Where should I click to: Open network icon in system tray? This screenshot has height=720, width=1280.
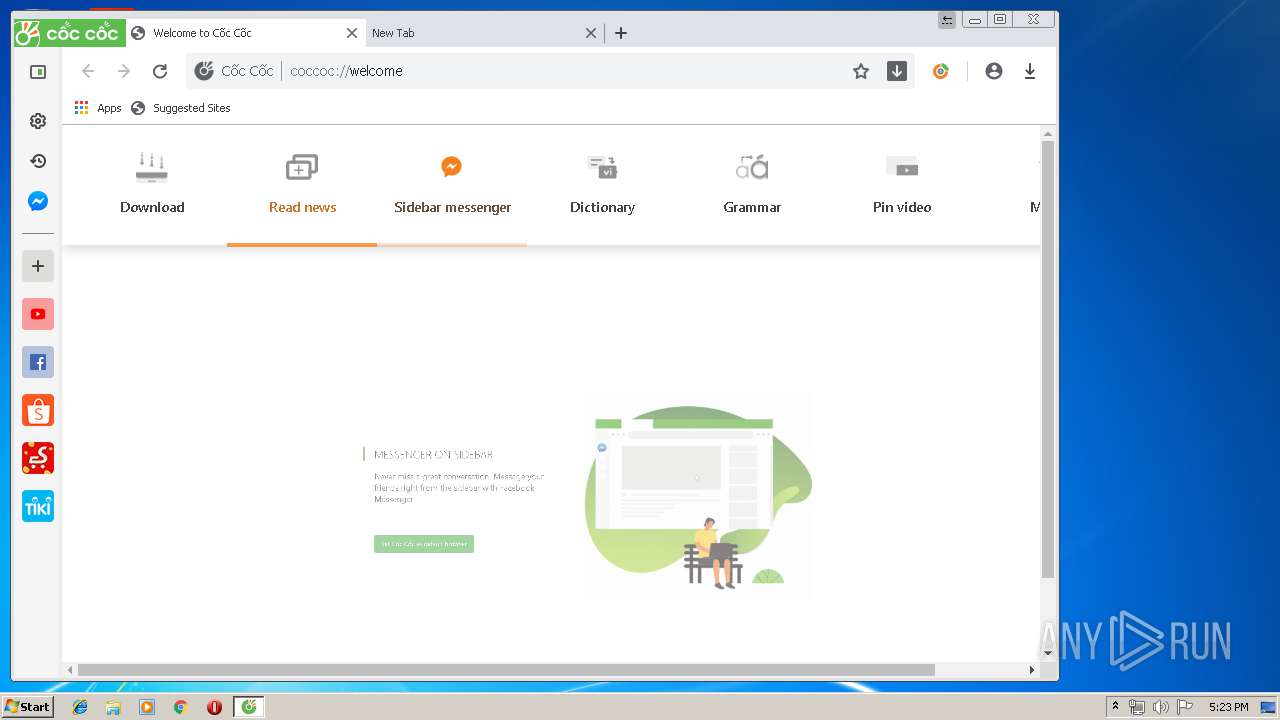[x=1137, y=707]
